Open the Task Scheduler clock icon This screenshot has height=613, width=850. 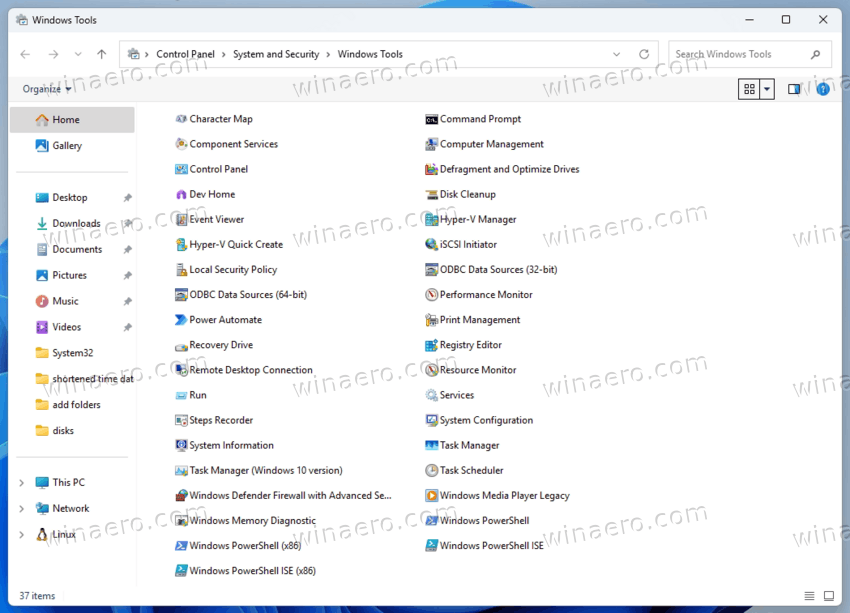[x=432, y=470]
